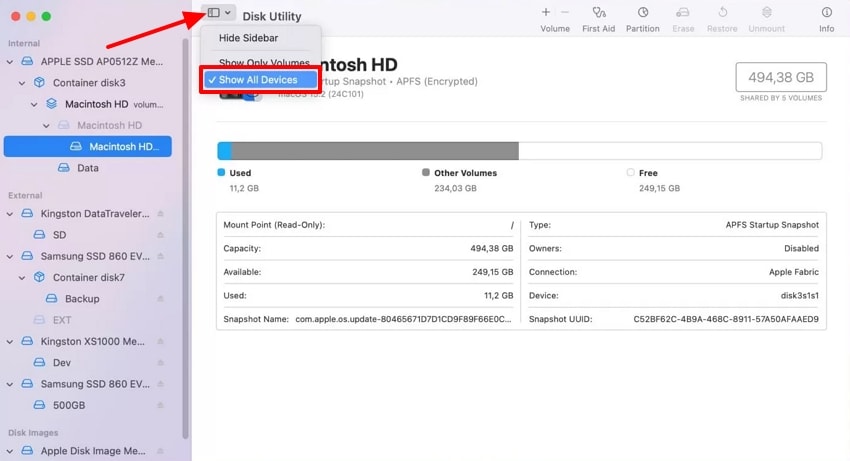Click the sidebar vertical scrollbar
The height and width of the screenshot is (461, 850).
(185, 239)
